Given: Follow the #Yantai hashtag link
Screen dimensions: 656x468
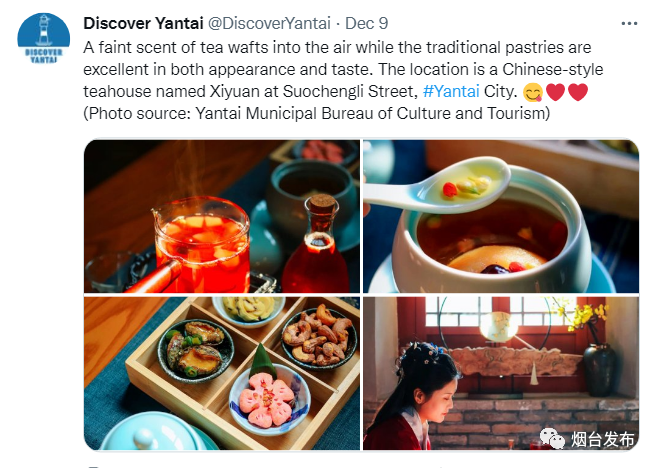Looking at the screenshot, I should pos(451,91).
